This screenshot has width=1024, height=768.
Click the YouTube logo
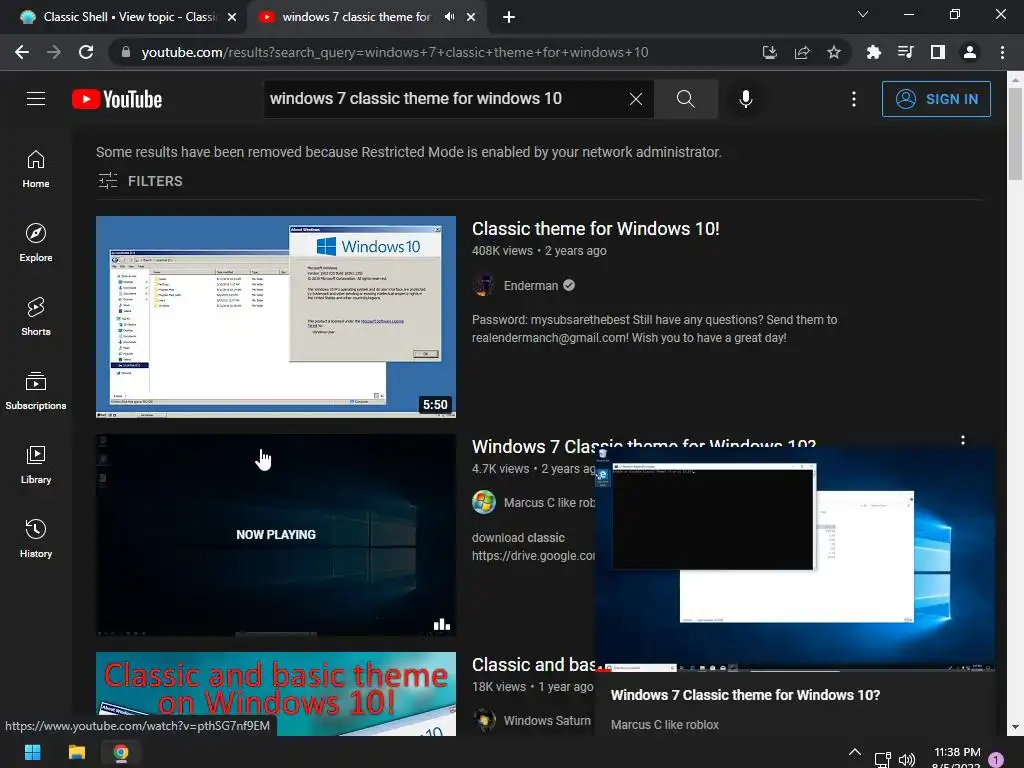pos(117,99)
